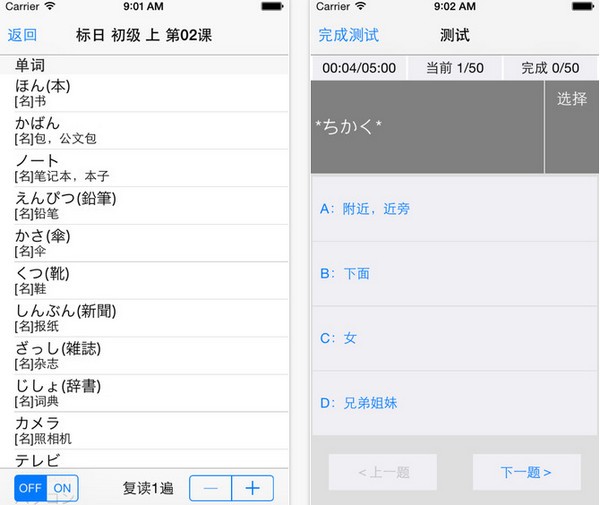Select the word えんぴつ(鉛筆)

[144, 205]
